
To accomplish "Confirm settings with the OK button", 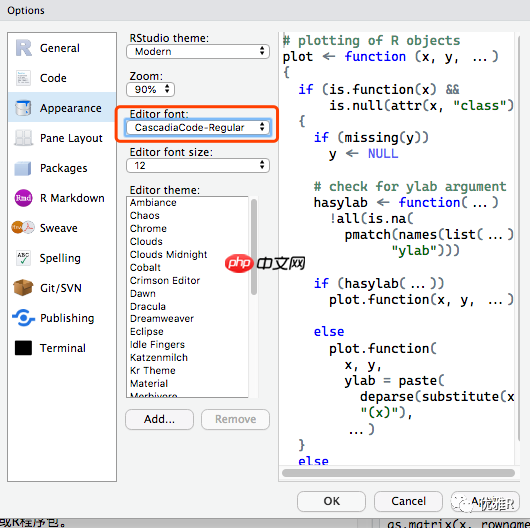I will click(x=332, y=501).
